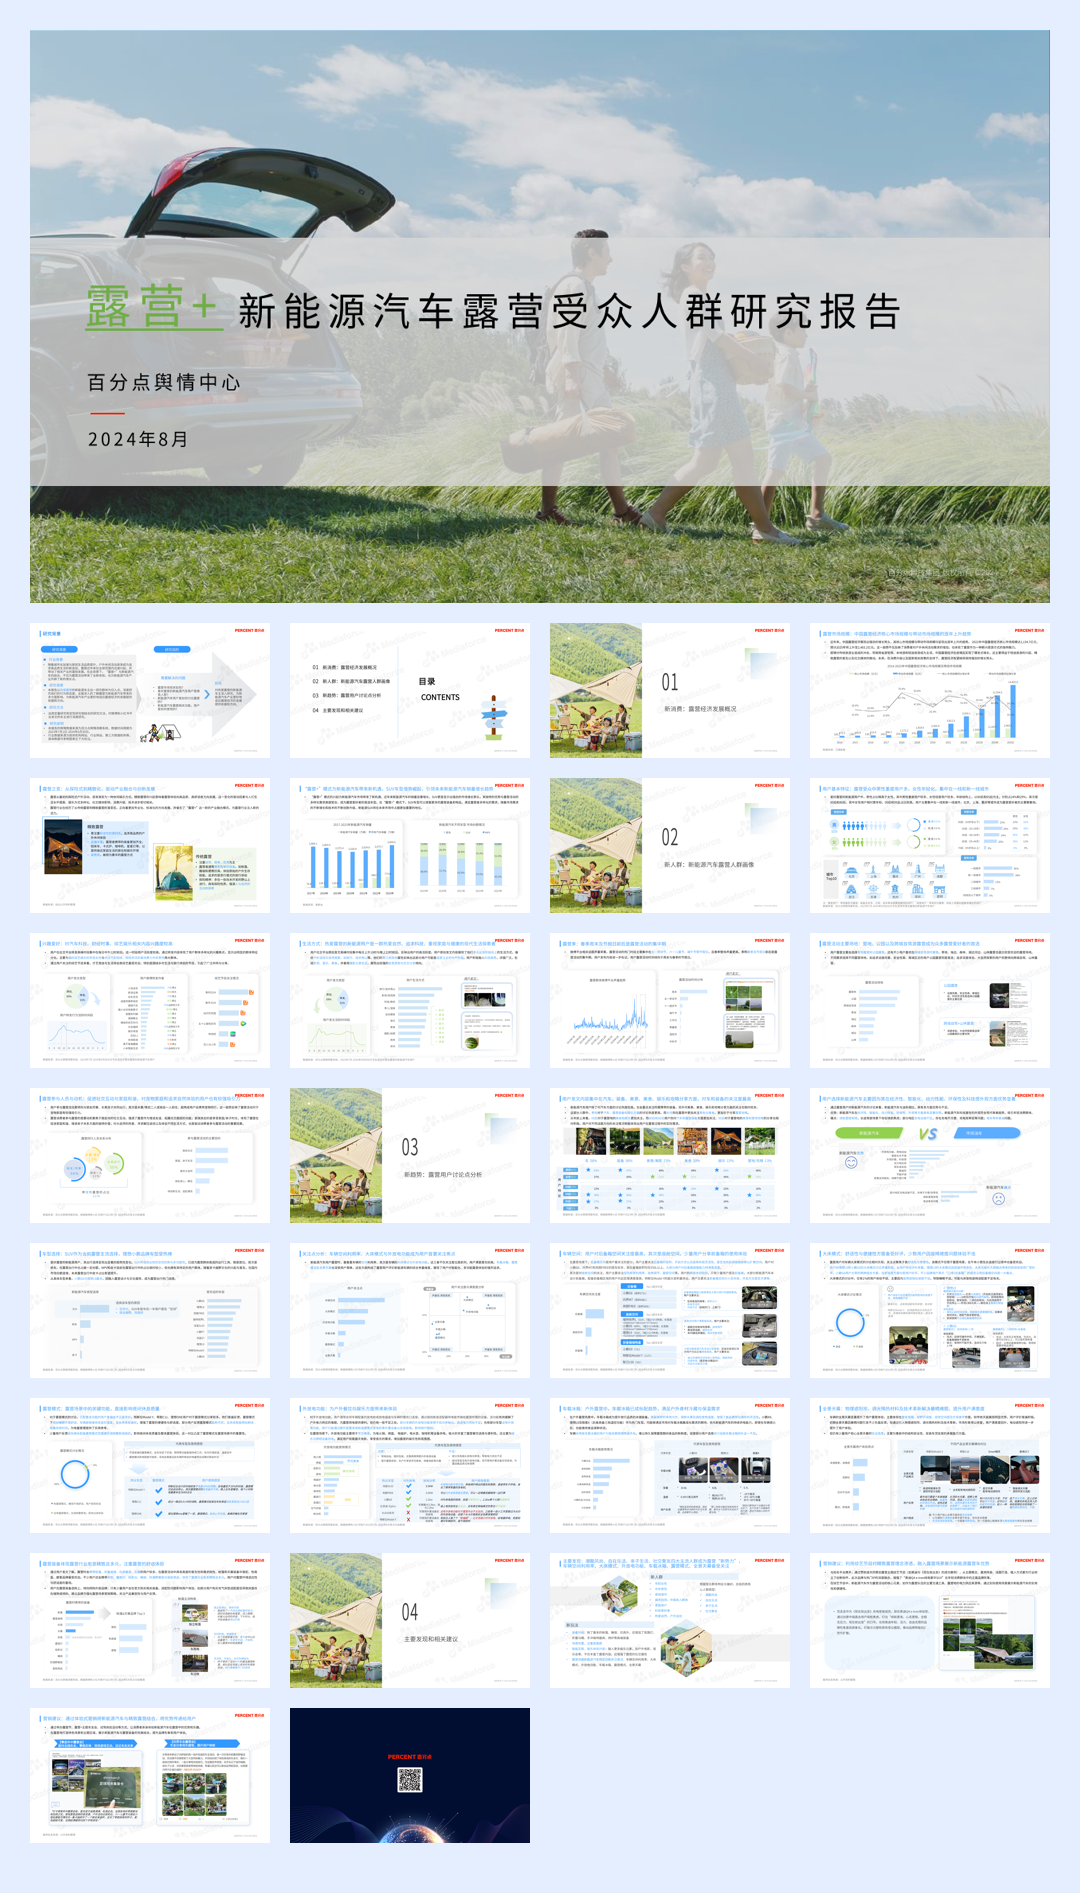This screenshot has width=1080, height=1893.
Task: Click the green 露营+ logo text on the cover
Action: (152, 307)
